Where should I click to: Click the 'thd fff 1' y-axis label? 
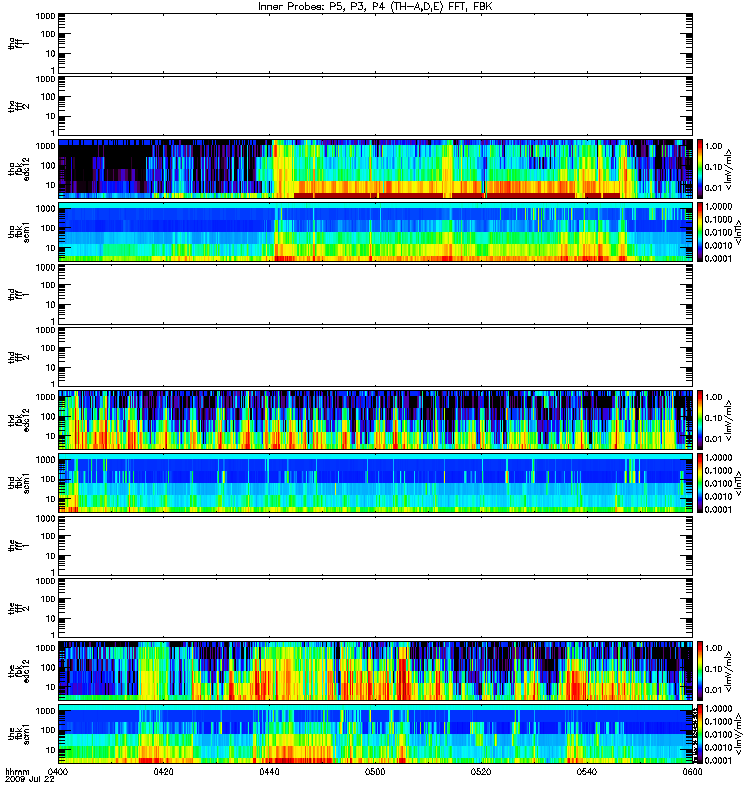pyautogui.click(x=19, y=294)
